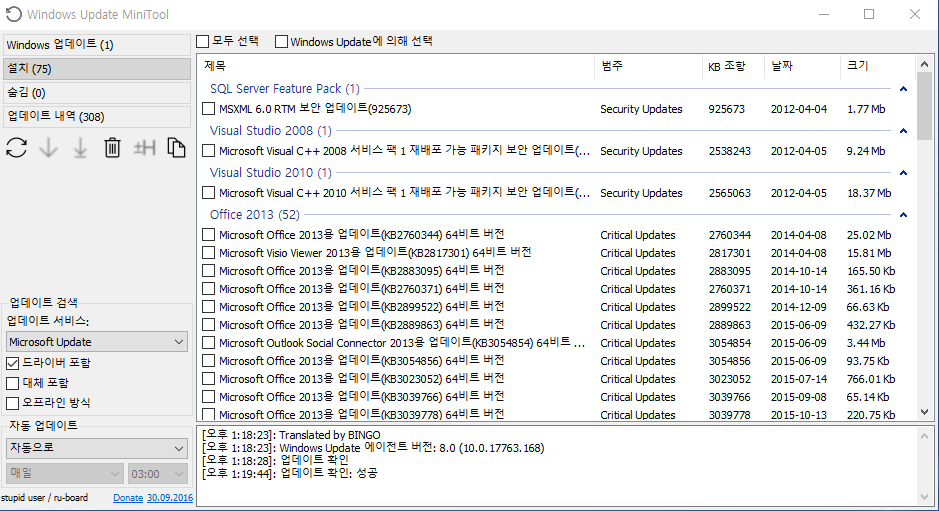The image size is (939, 511).
Task: Select the KB3054856 Office 2013 update row
Action: click(557, 361)
